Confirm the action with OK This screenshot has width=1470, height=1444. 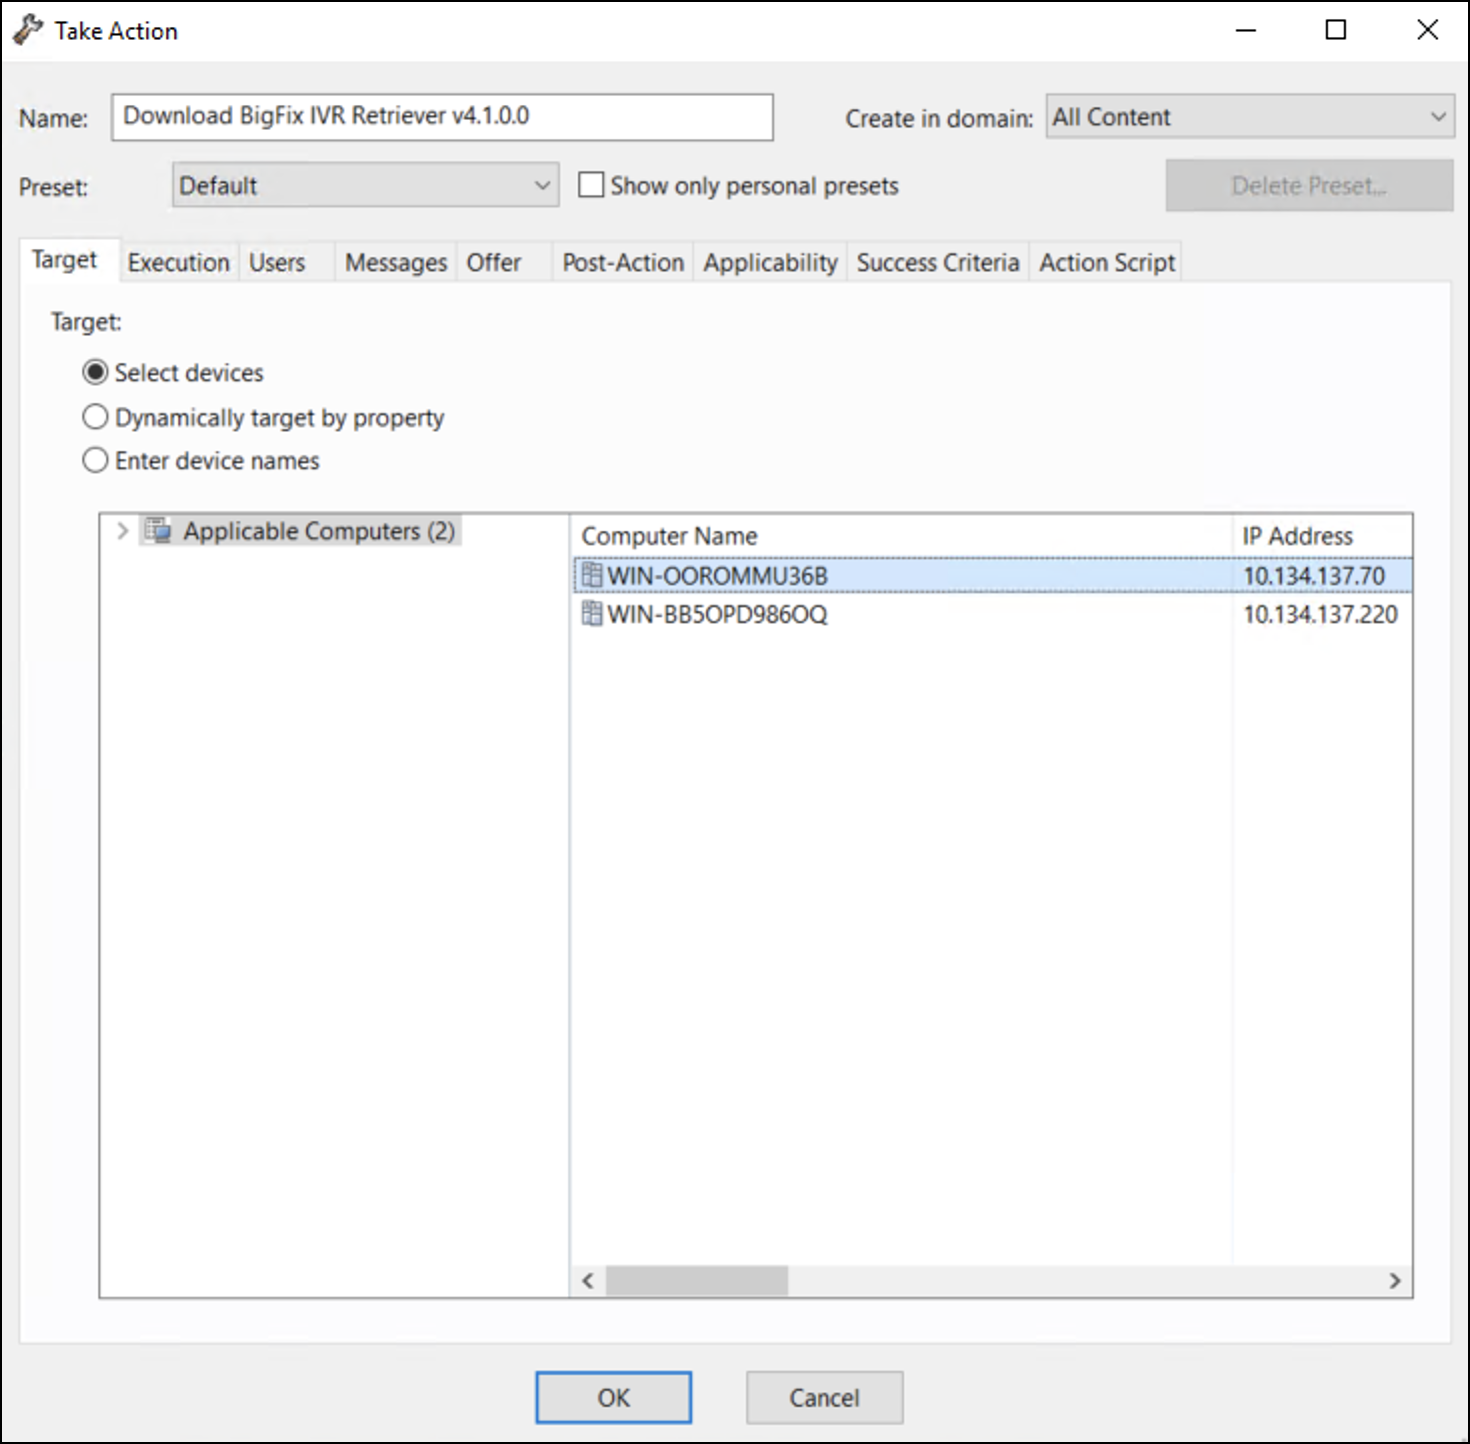coord(613,1397)
